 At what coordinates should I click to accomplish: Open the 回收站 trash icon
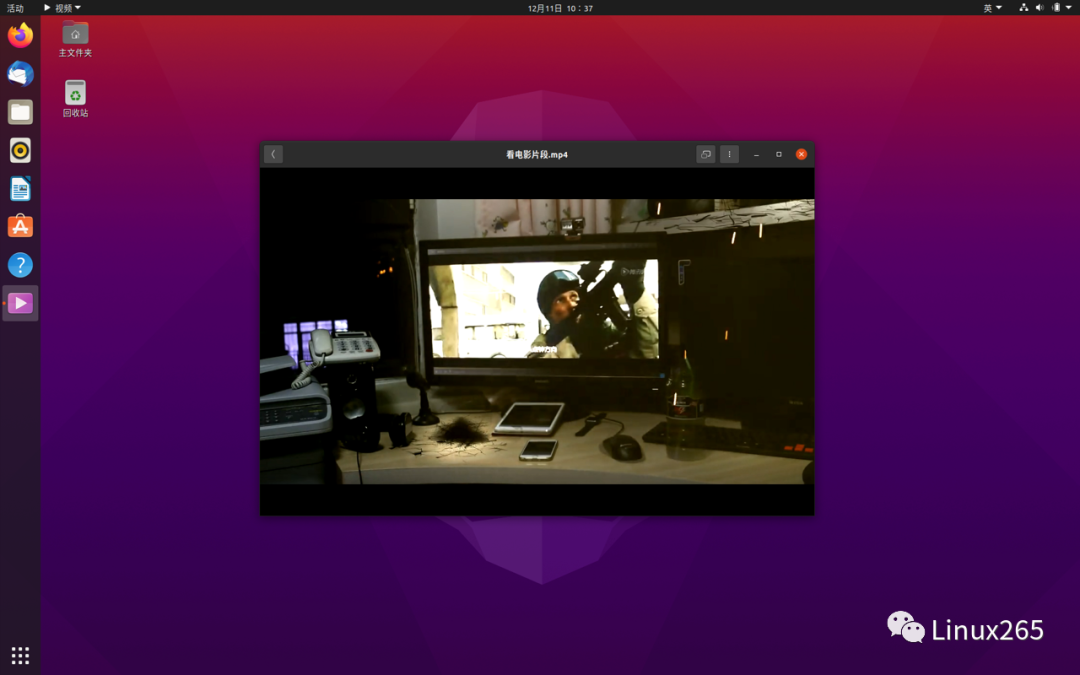point(75,99)
